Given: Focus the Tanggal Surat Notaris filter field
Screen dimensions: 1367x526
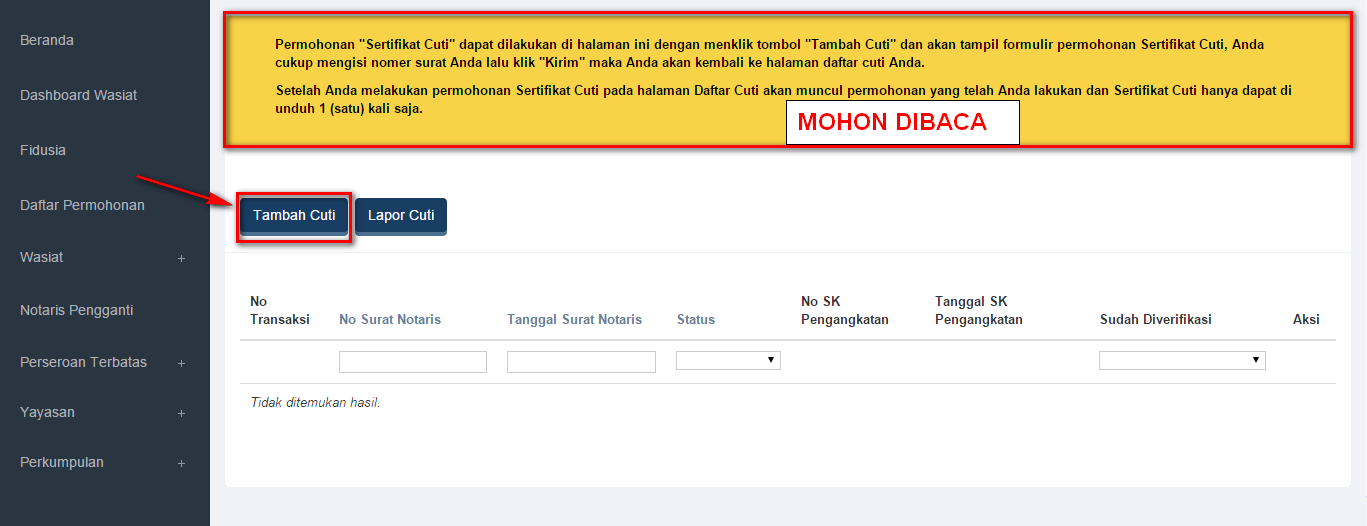Looking at the screenshot, I should click(581, 362).
